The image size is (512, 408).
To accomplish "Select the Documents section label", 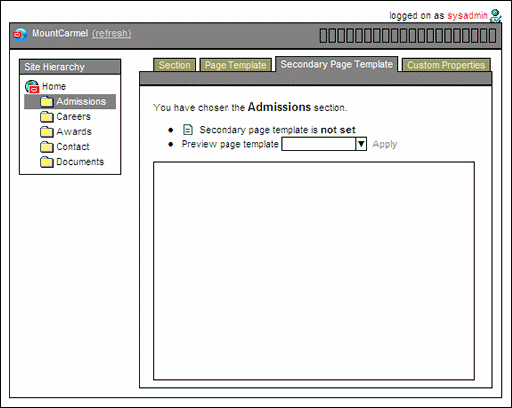I will [80, 162].
